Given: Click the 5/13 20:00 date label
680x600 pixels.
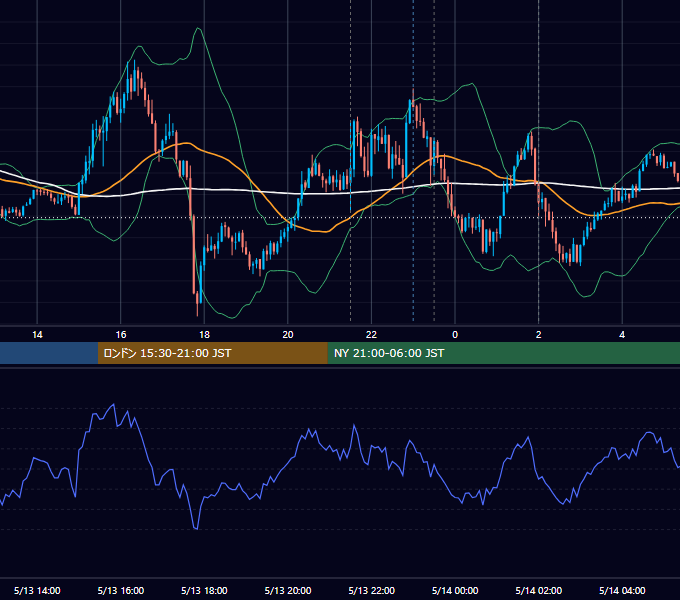Looking at the screenshot, I should [288, 590].
